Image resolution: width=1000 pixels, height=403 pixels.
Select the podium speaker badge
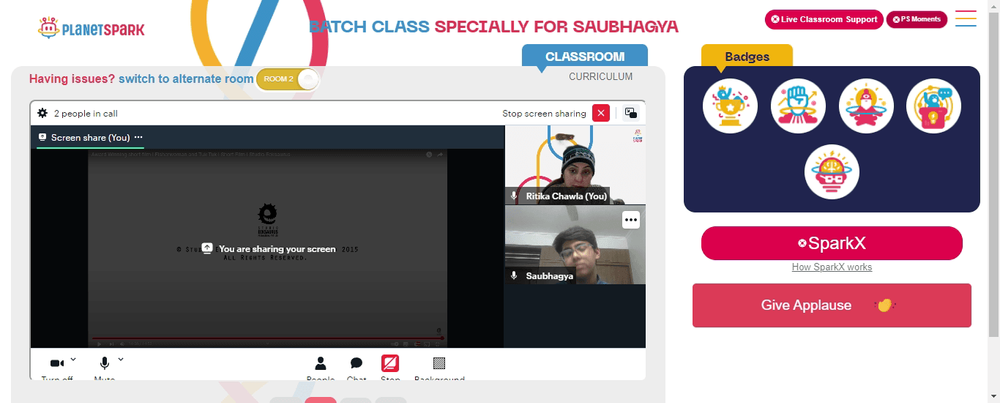[x=934, y=106]
